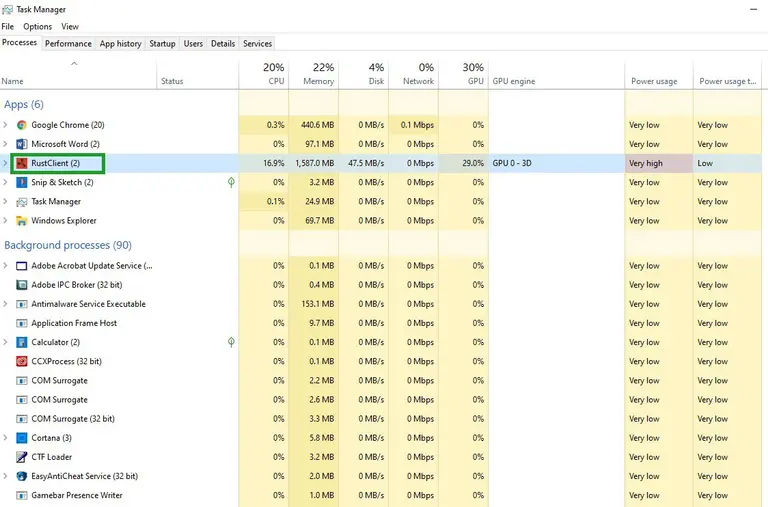Select the Background processes (90) heading

point(68,245)
